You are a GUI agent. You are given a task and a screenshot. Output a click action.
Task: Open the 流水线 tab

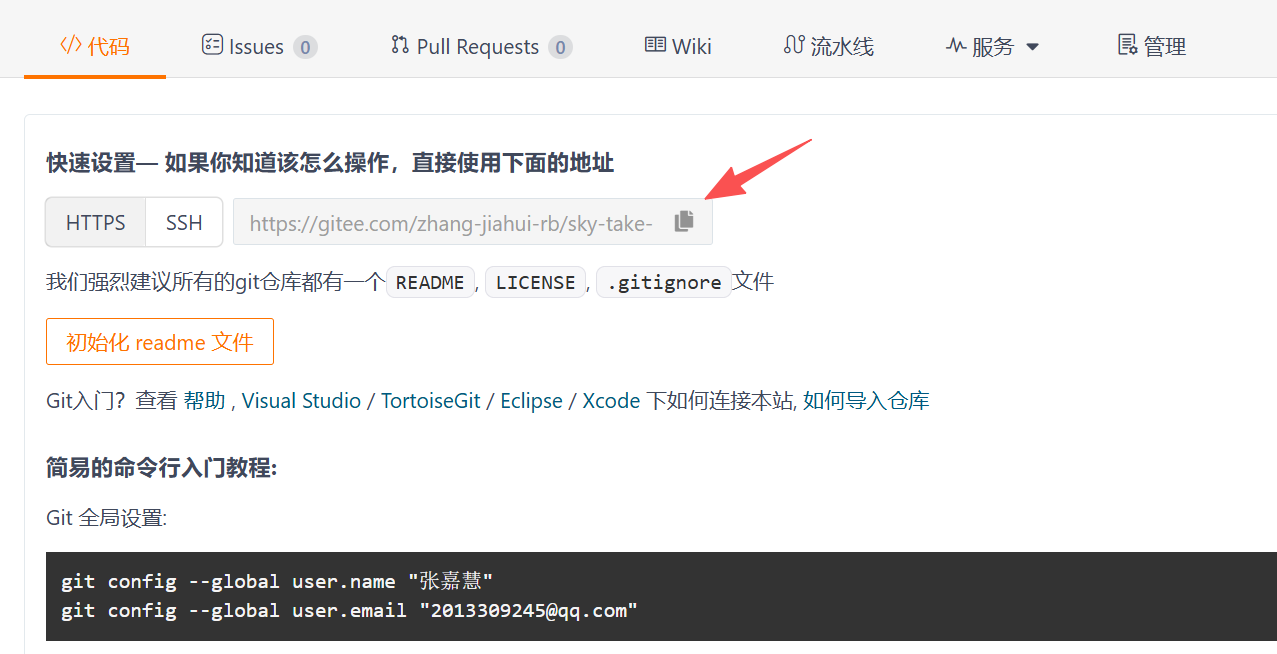(x=829, y=46)
